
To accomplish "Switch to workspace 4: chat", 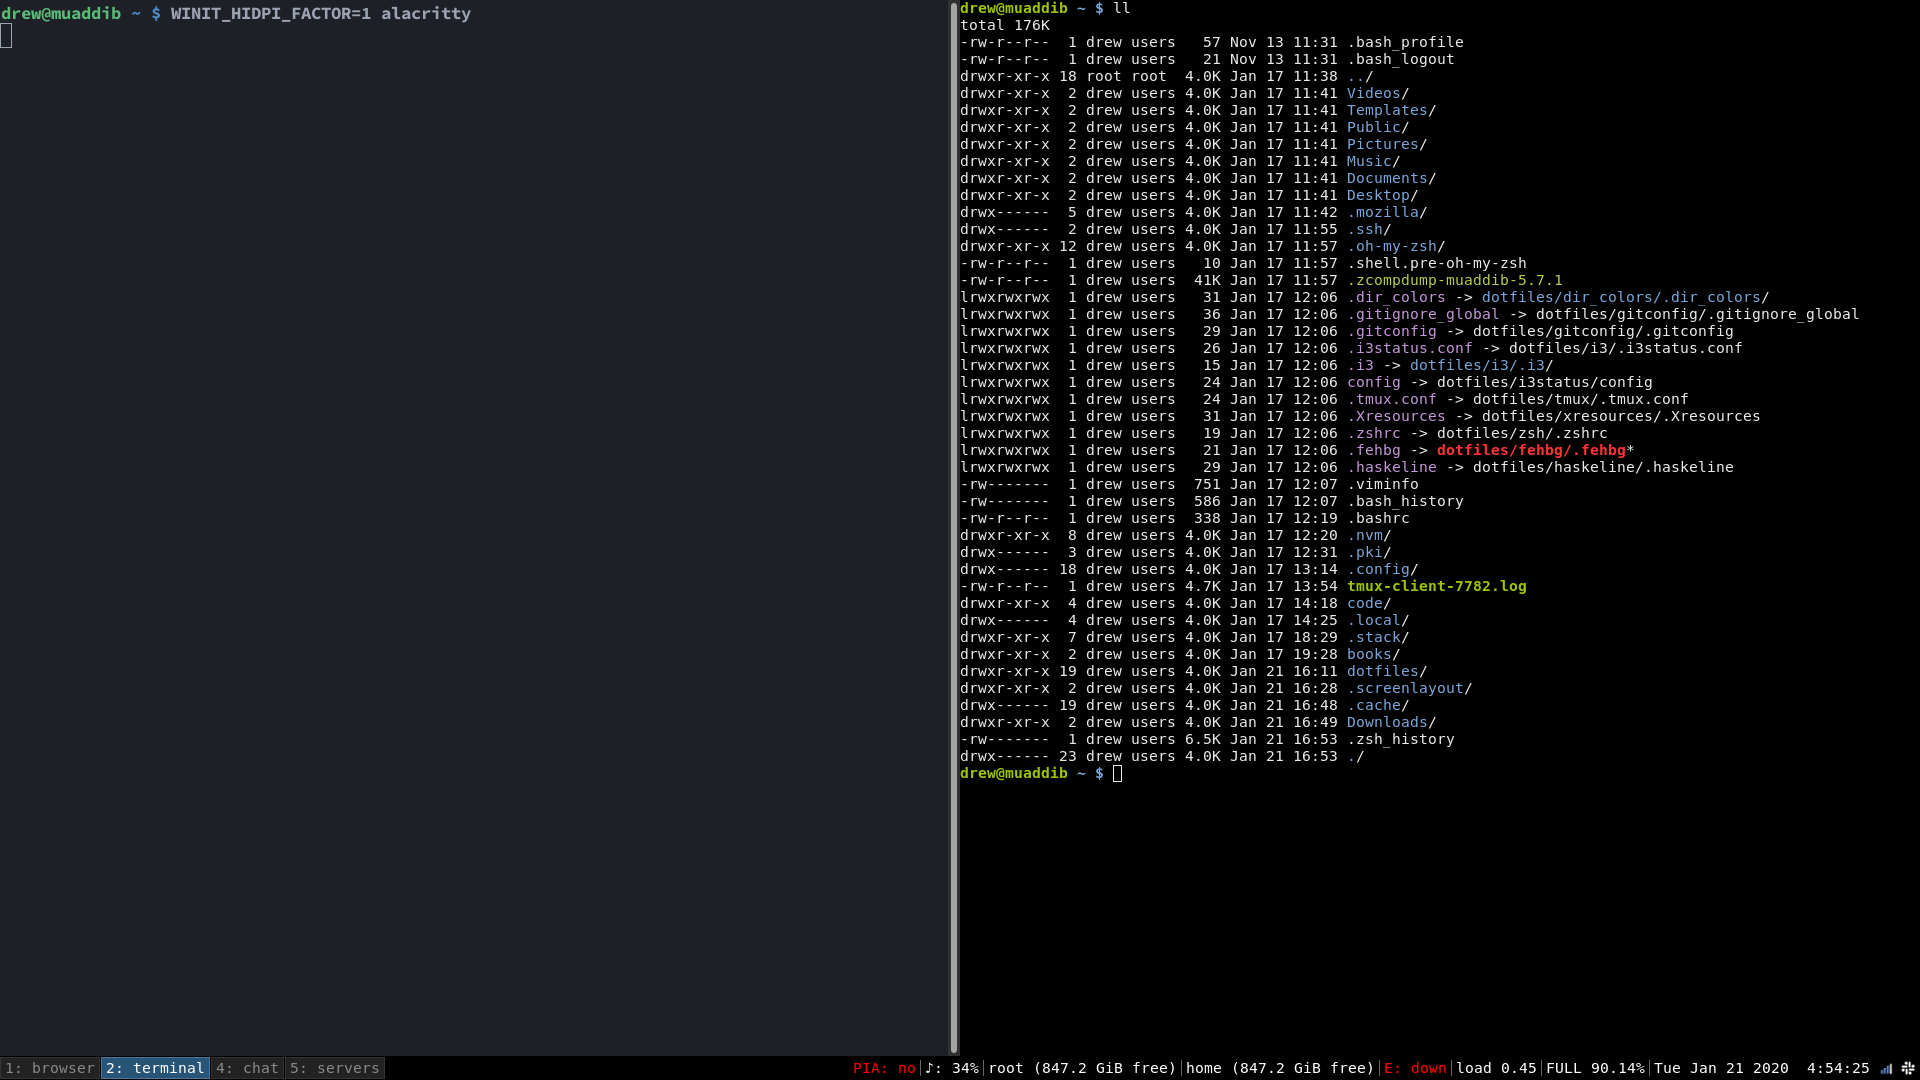I will pyautogui.click(x=247, y=1068).
